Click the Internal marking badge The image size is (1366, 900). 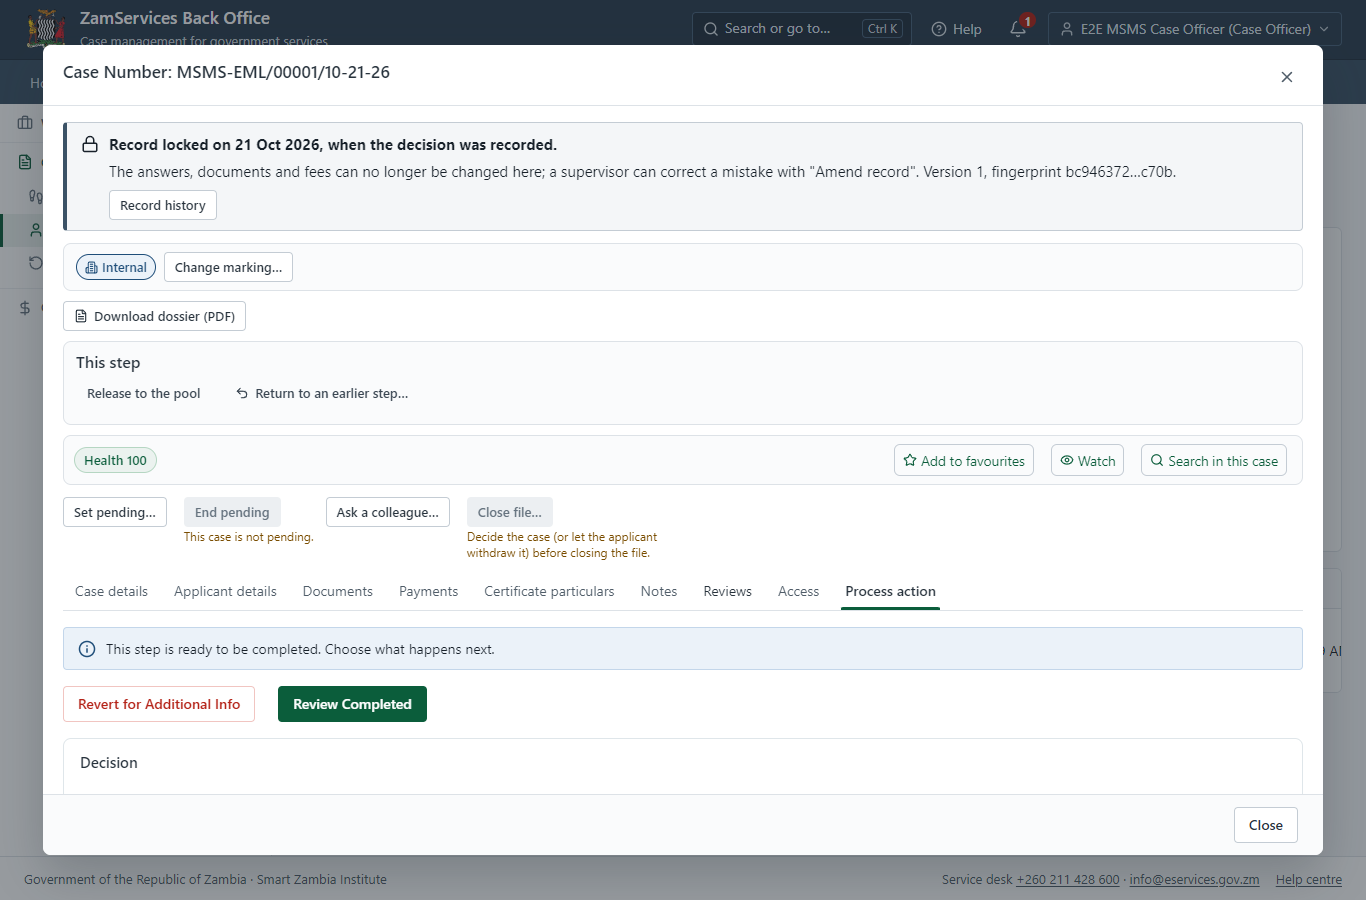[x=116, y=267]
